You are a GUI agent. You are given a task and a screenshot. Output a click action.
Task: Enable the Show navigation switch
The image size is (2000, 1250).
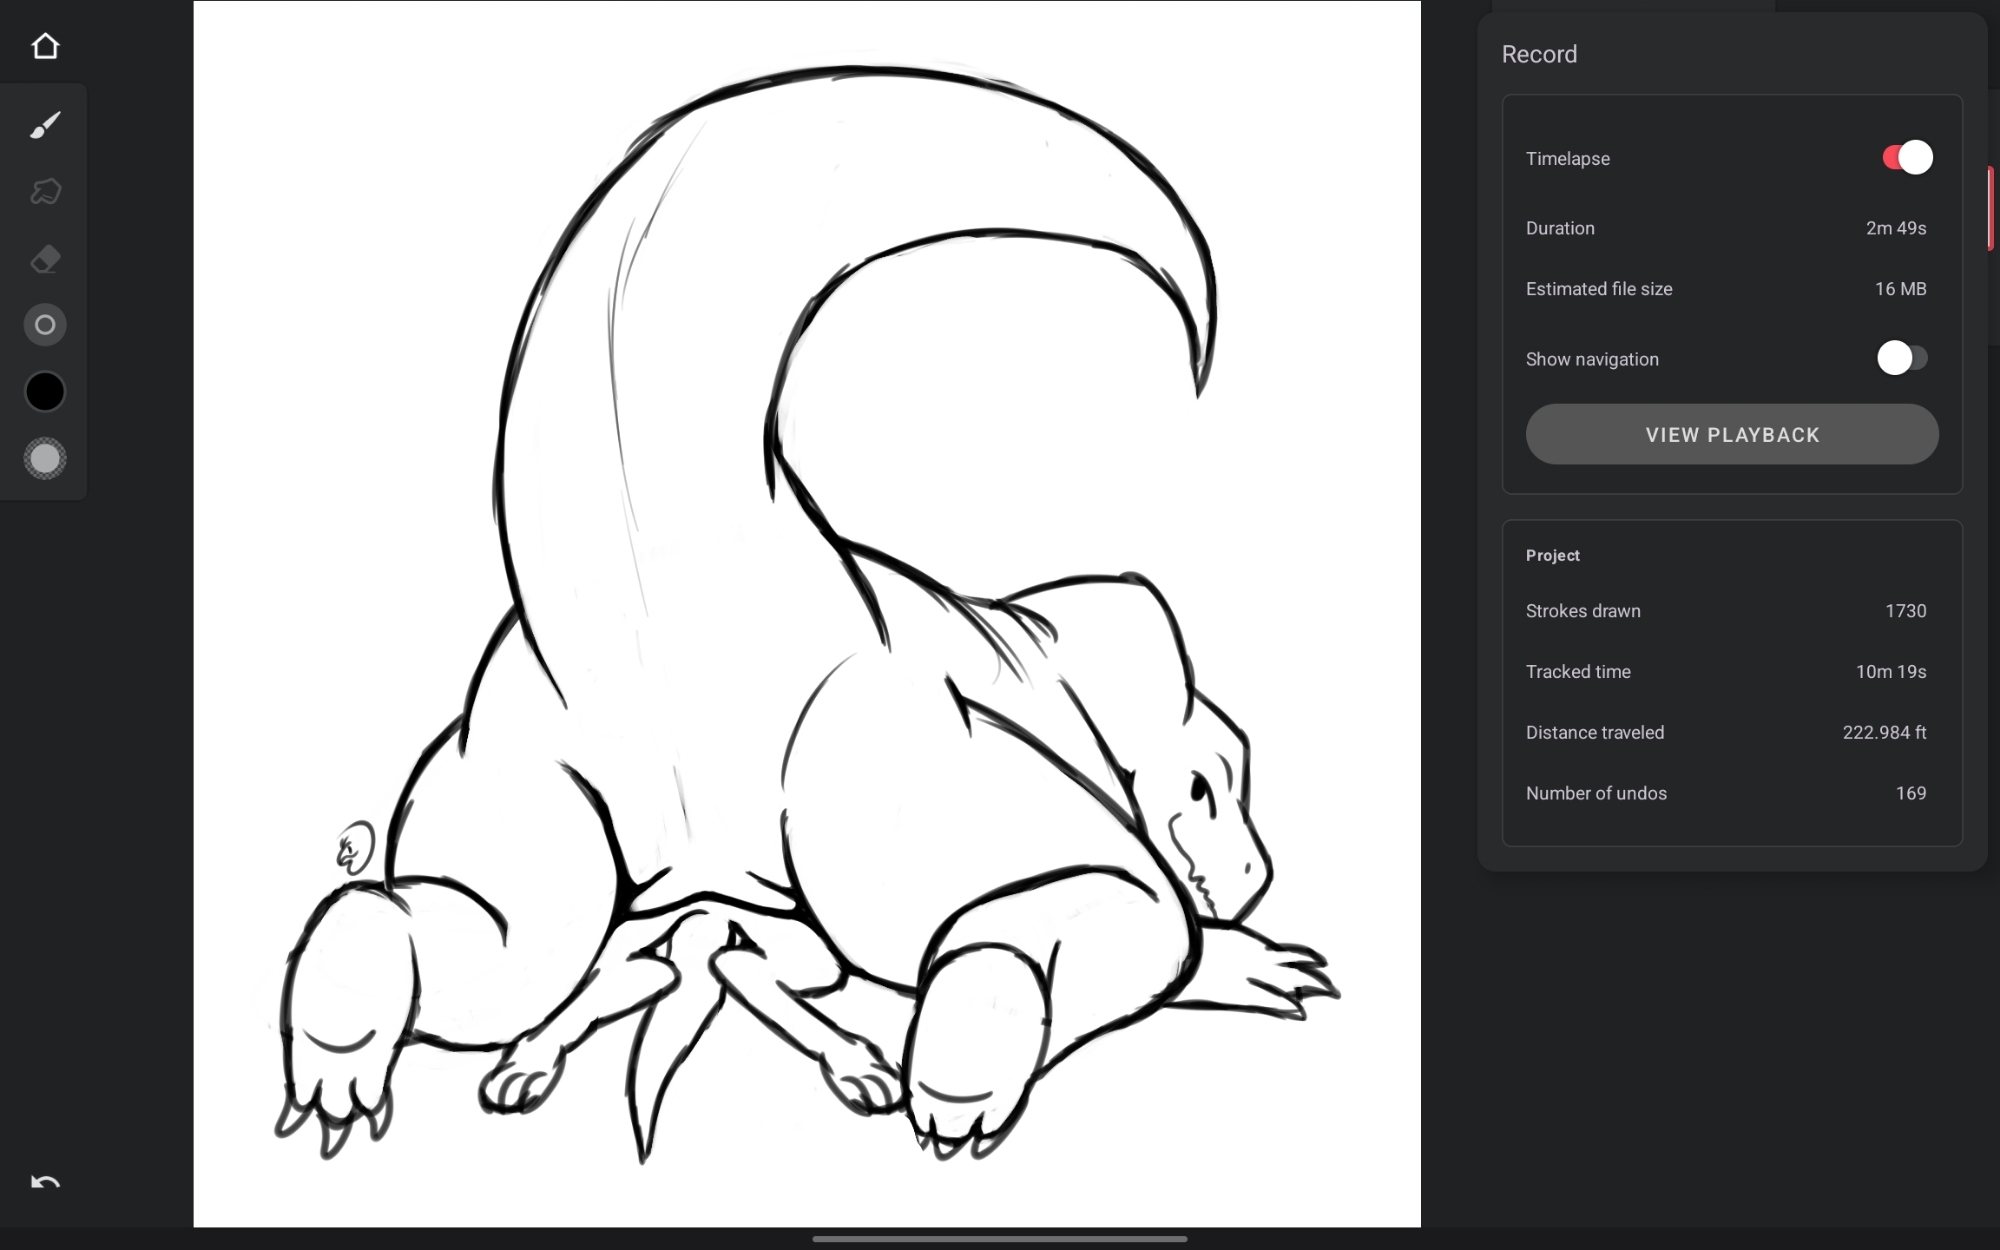coord(1901,358)
